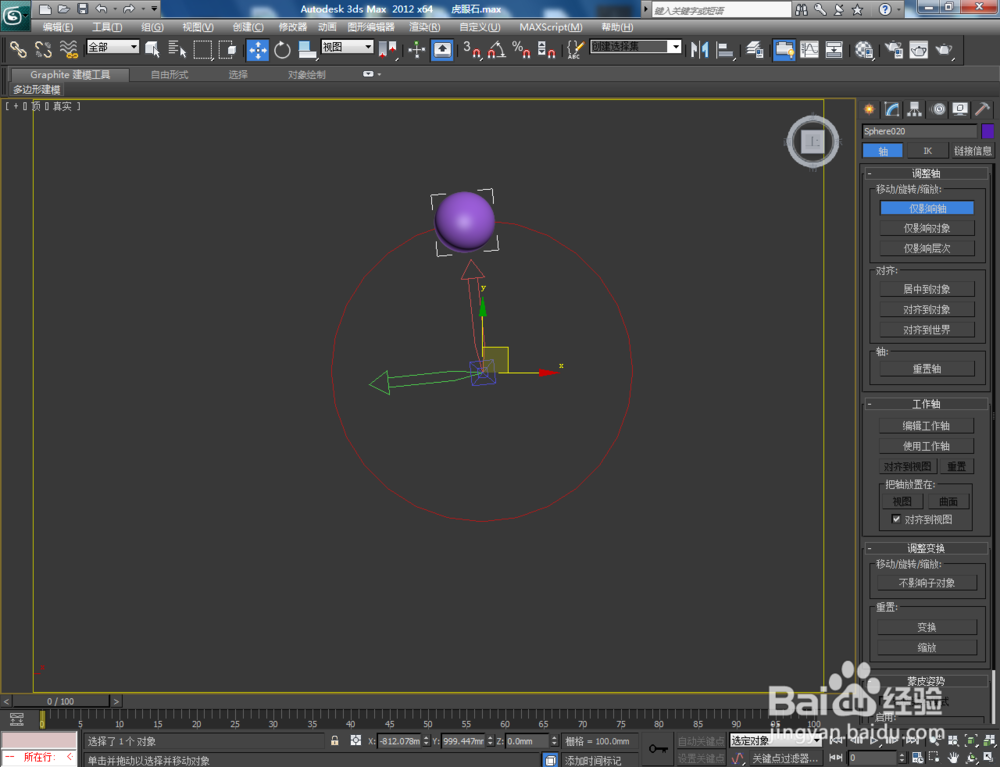This screenshot has height=767, width=1000.
Task: Toggle Percent Snap
Action: coord(521,49)
